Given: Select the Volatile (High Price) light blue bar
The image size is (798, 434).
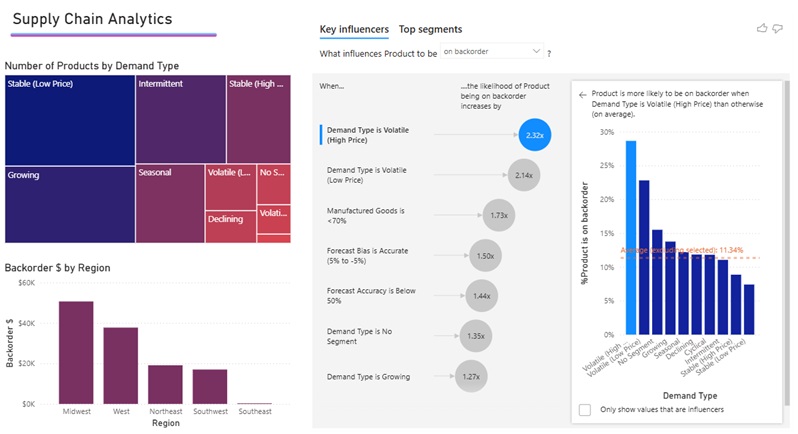Looking at the screenshot, I should coord(631,237).
